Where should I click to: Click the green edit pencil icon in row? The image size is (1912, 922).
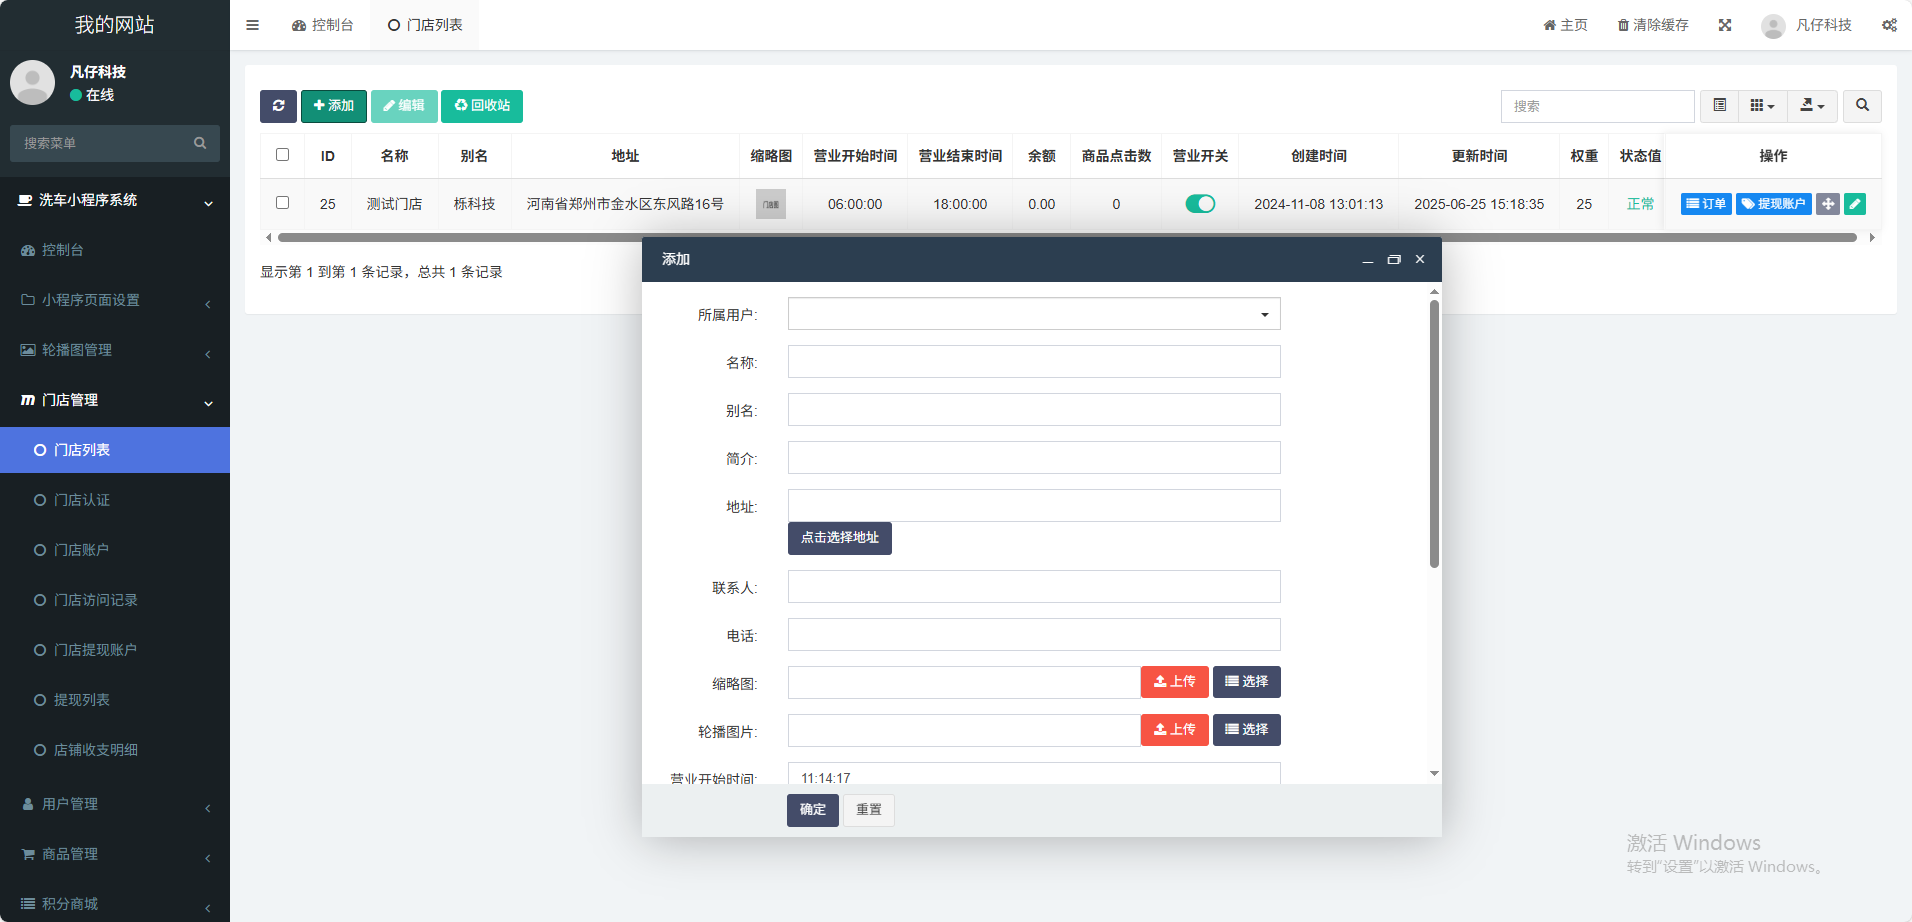(1855, 204)
